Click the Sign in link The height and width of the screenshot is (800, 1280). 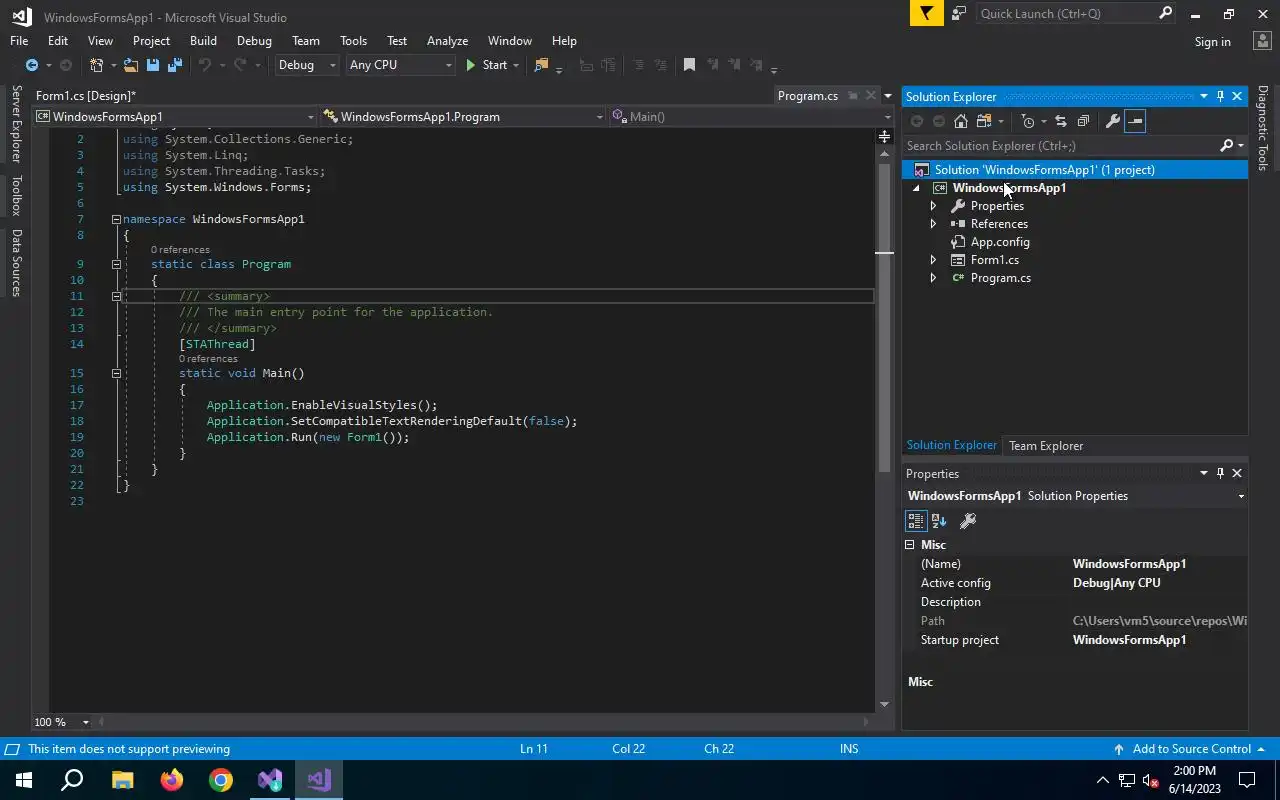[1212, 42]
